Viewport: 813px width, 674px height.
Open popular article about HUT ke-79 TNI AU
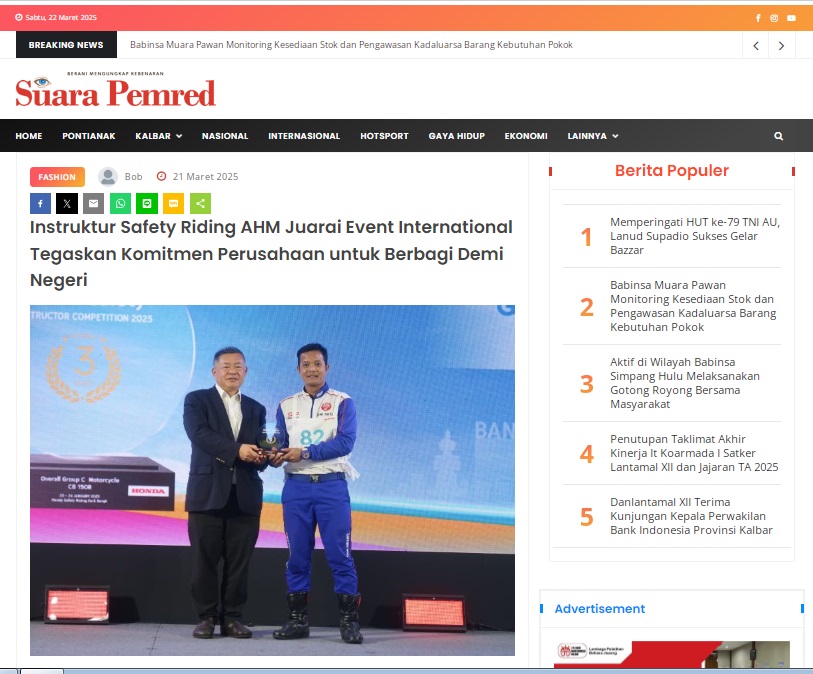[694, 236]
